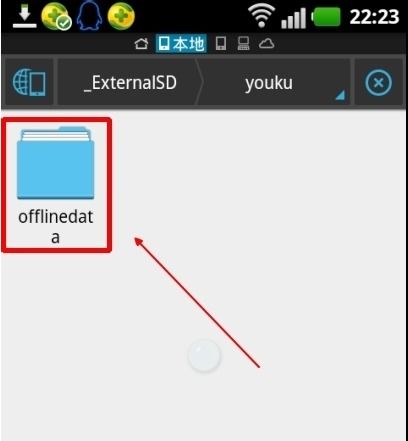Image resolution: width=408 pixels, height=441 pixels.
Task: Expand the path history dropdown triangle
Action: point(340,95)
